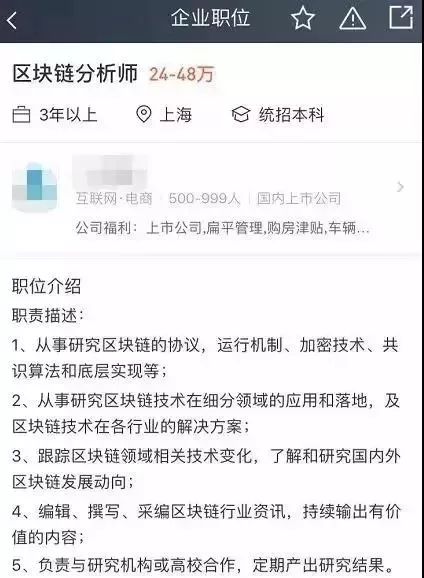Favorite this job with the star icon
Image resolution: width=424 pixels, height=578 pixels.
[x=302, y=18]
